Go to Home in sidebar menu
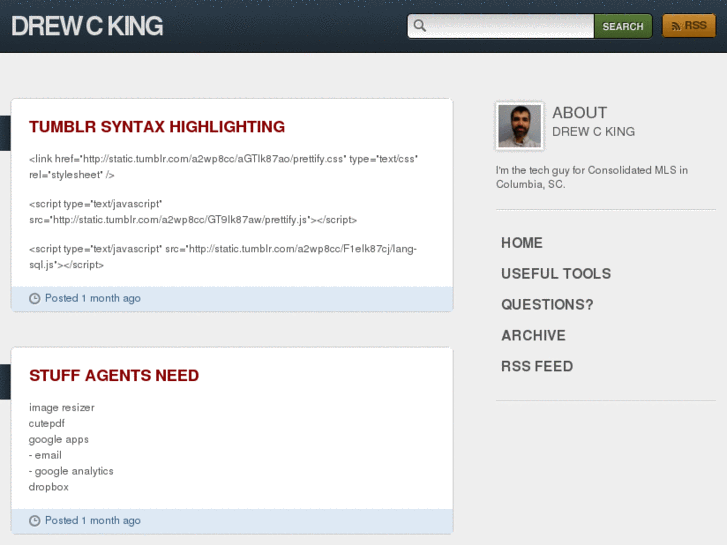Viewport: 727px width, 545px height. 521,243
